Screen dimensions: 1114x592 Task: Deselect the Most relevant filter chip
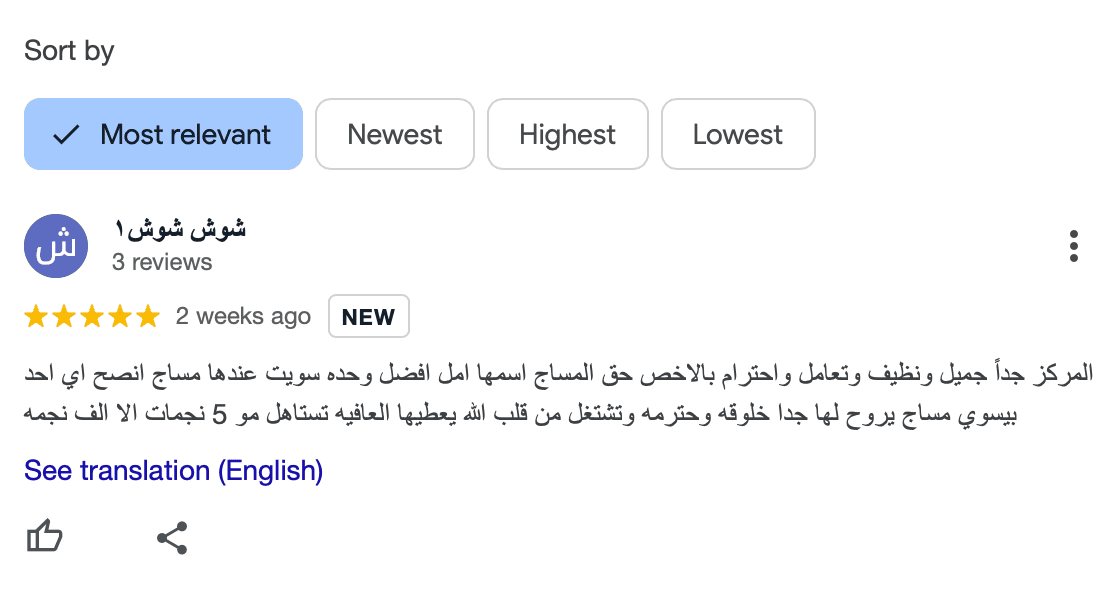coord(163,134)
